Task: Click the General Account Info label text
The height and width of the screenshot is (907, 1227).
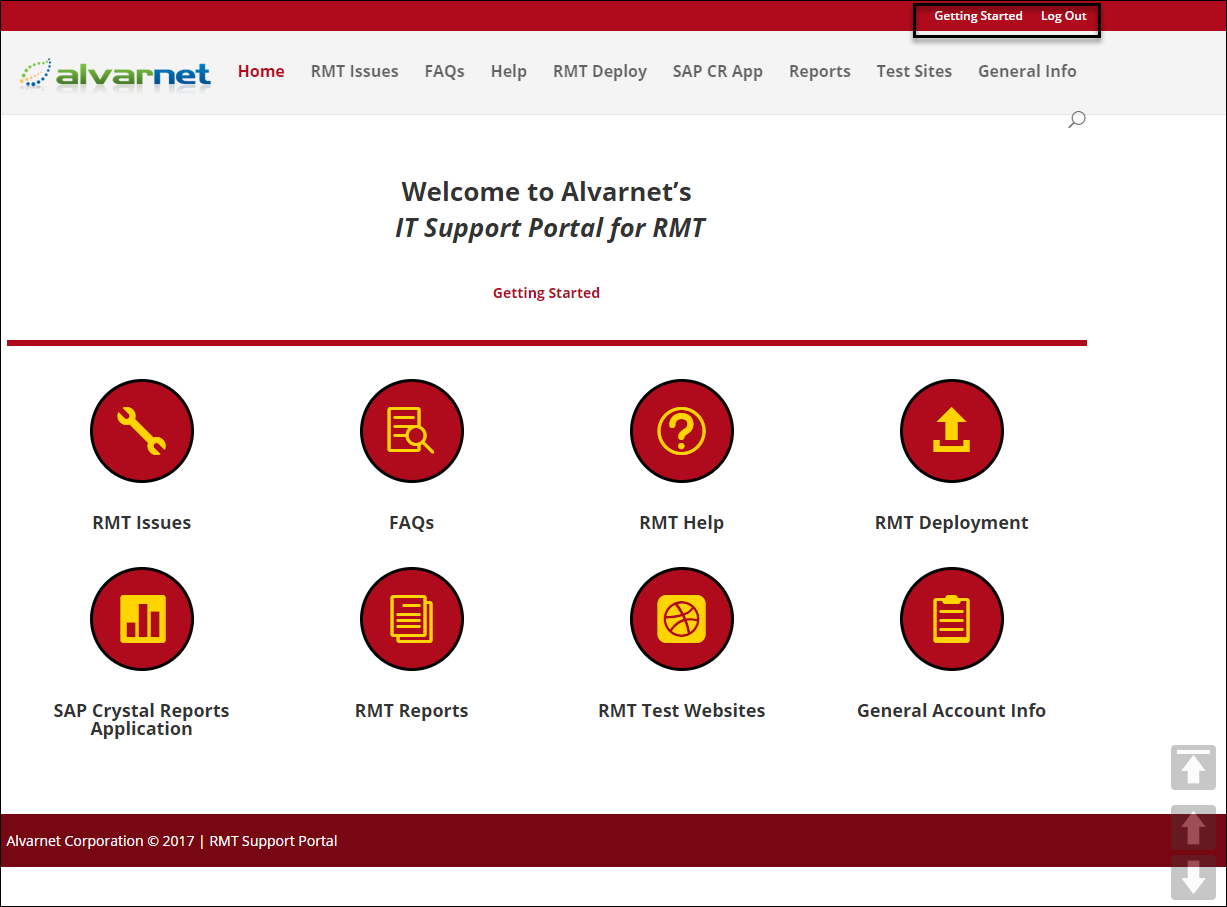Action: coord(952,710)
